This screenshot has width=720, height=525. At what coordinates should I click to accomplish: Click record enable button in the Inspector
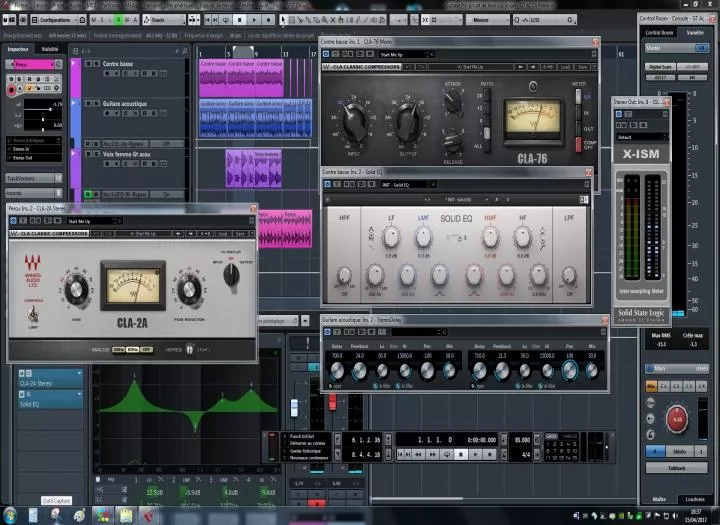point(11,90)
